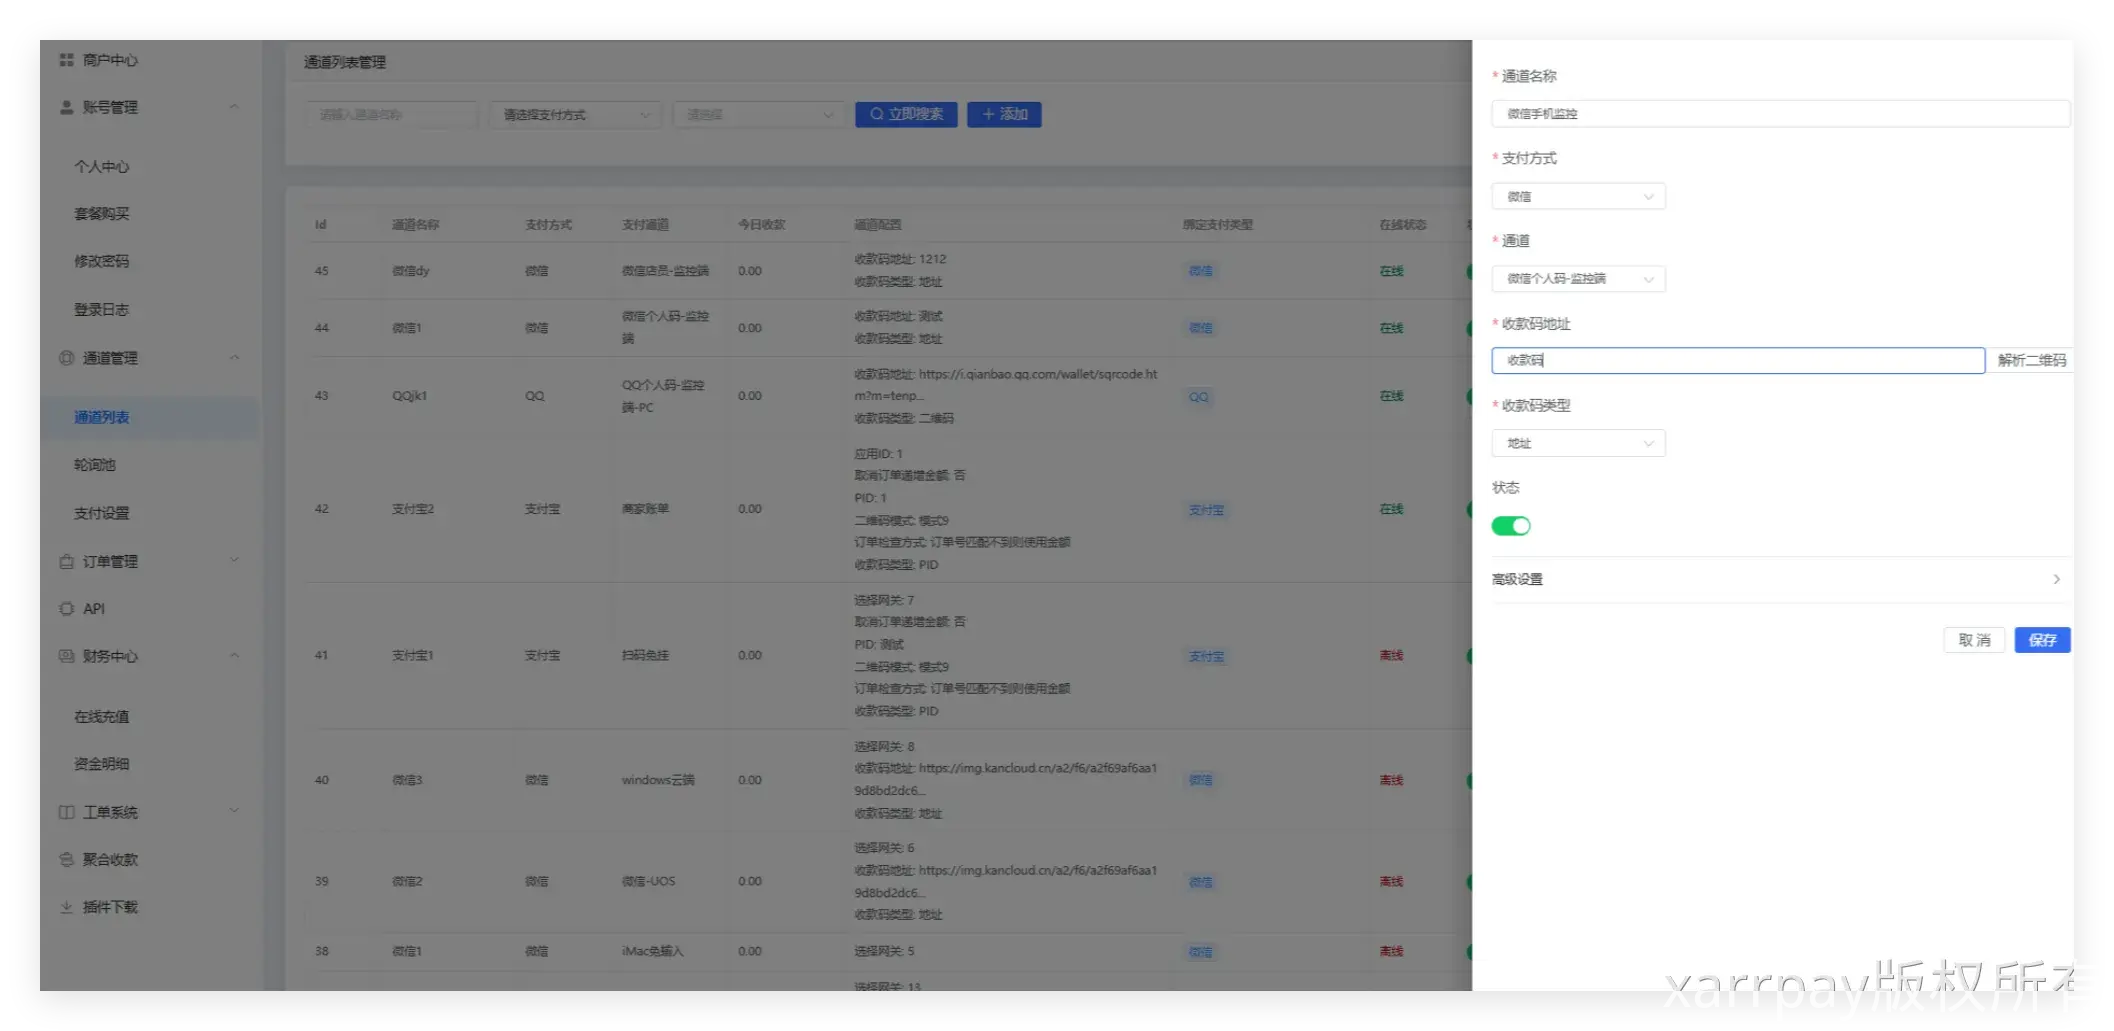Click the 财务中心 wallet icon

coord(66,656)
